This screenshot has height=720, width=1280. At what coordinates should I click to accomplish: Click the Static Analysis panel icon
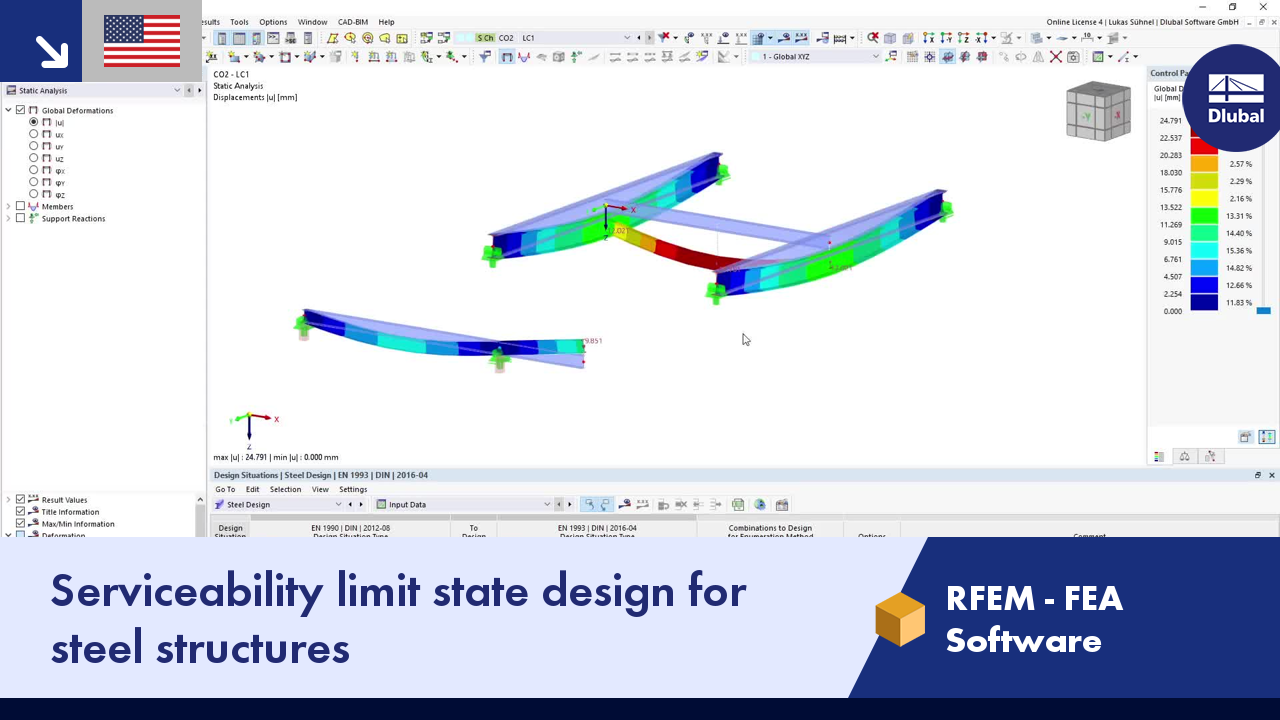(11, 90)
